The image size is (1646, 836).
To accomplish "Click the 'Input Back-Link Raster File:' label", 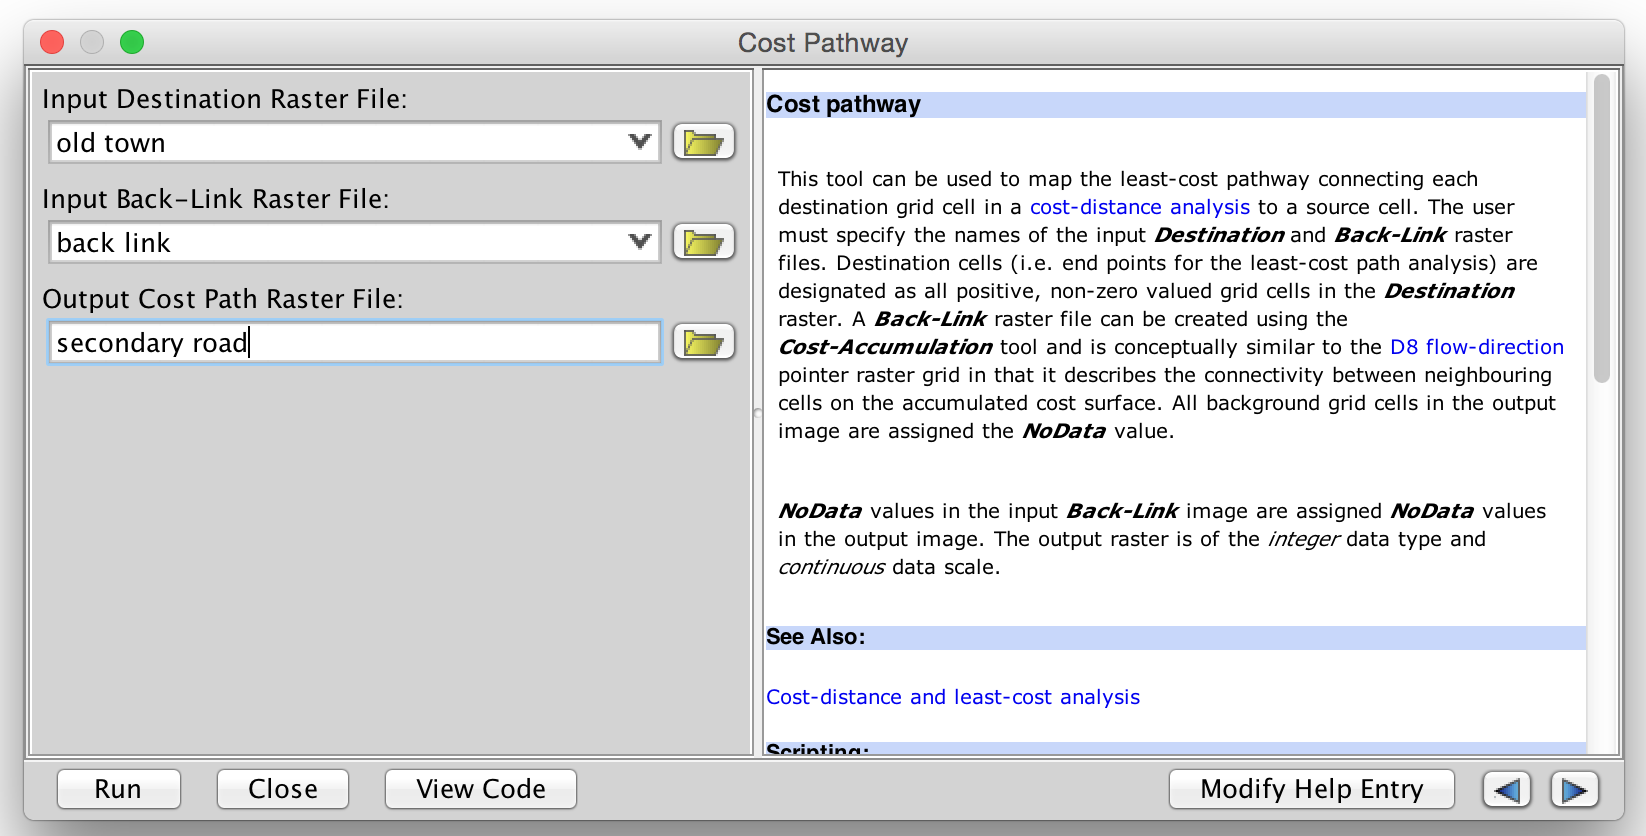I will [x=216, y=199].
